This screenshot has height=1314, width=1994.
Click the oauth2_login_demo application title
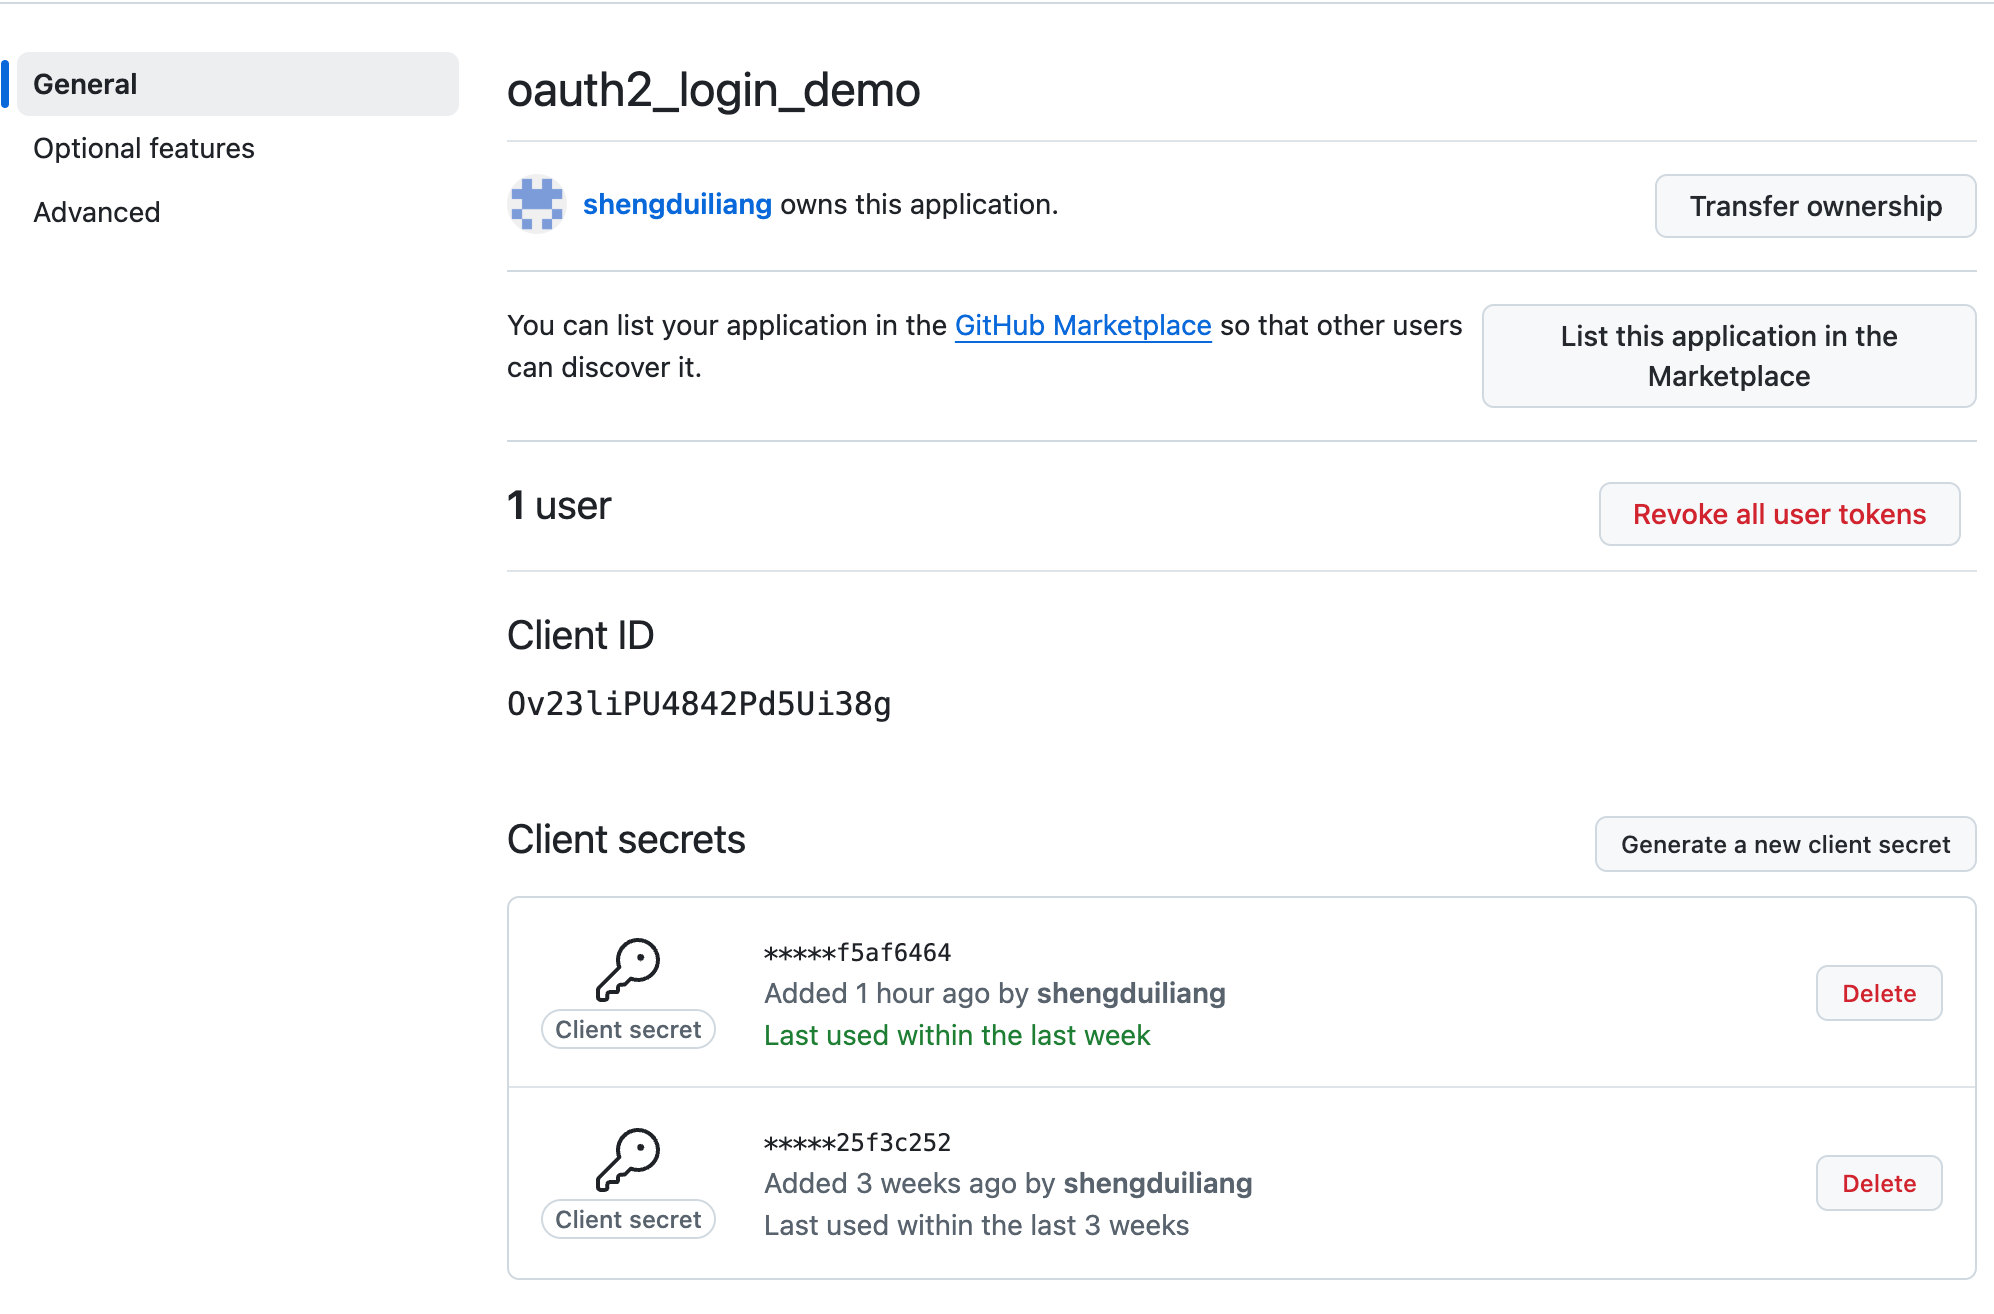(713, 90)
